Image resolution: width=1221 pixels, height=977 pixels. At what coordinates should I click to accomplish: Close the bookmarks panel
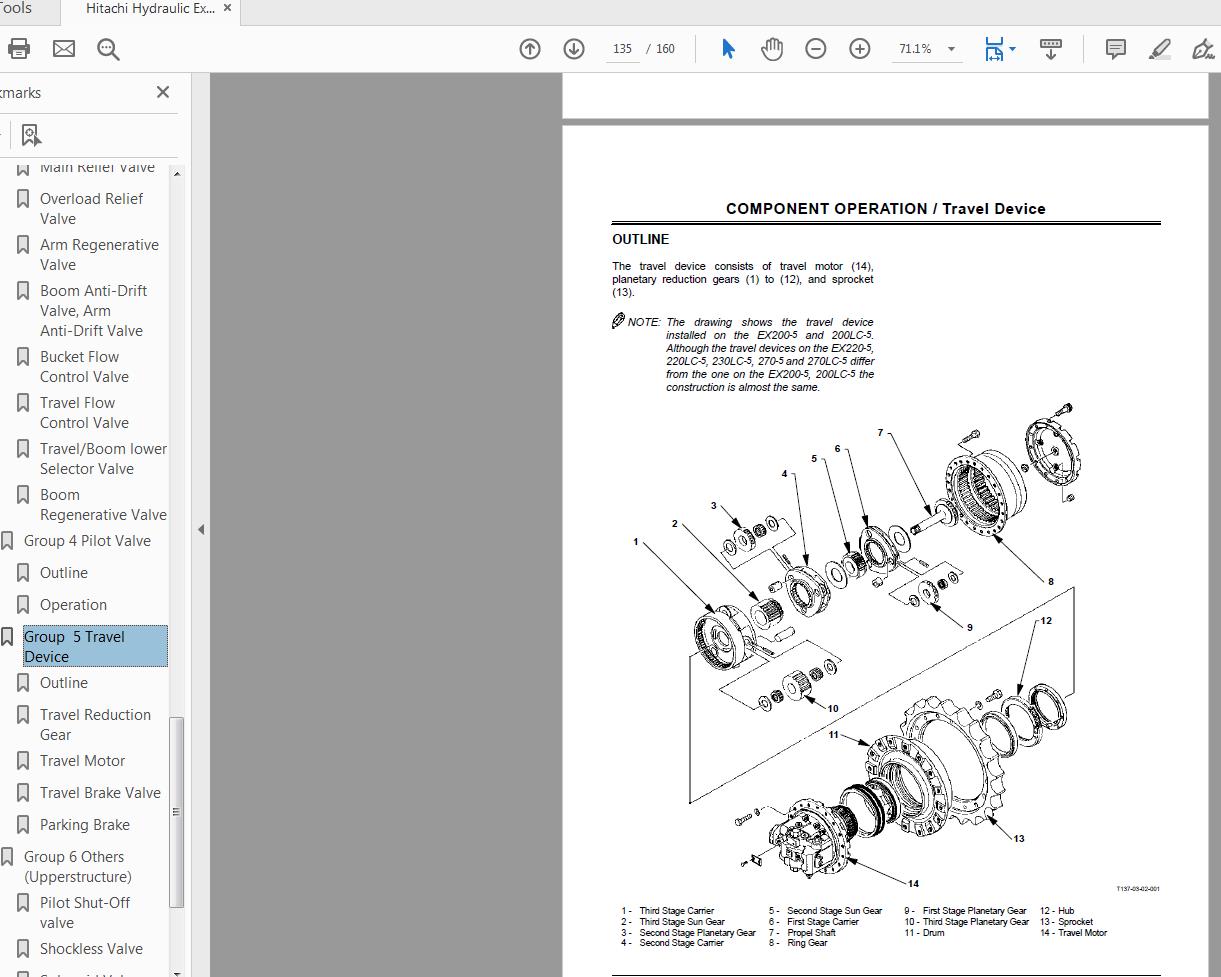(163, 92)
